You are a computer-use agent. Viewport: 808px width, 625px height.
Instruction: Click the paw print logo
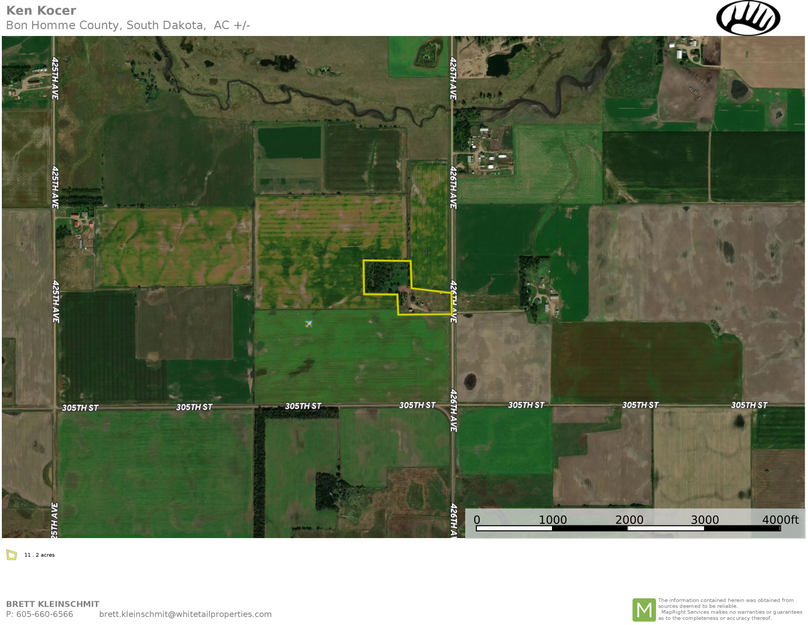747,18
